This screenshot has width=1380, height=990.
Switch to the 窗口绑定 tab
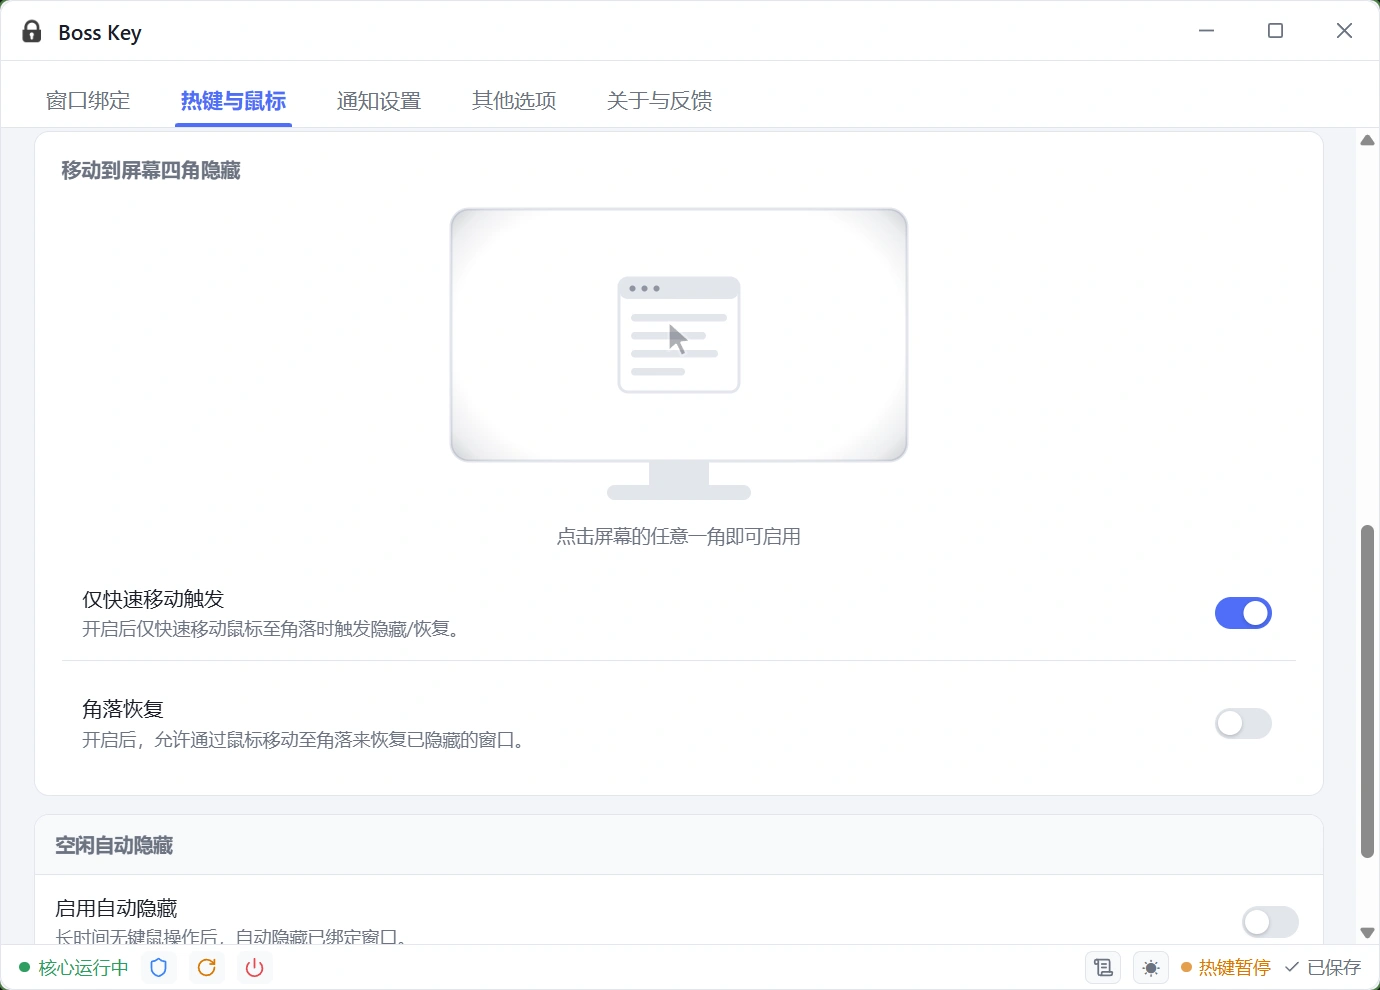(x=88, y=101)
